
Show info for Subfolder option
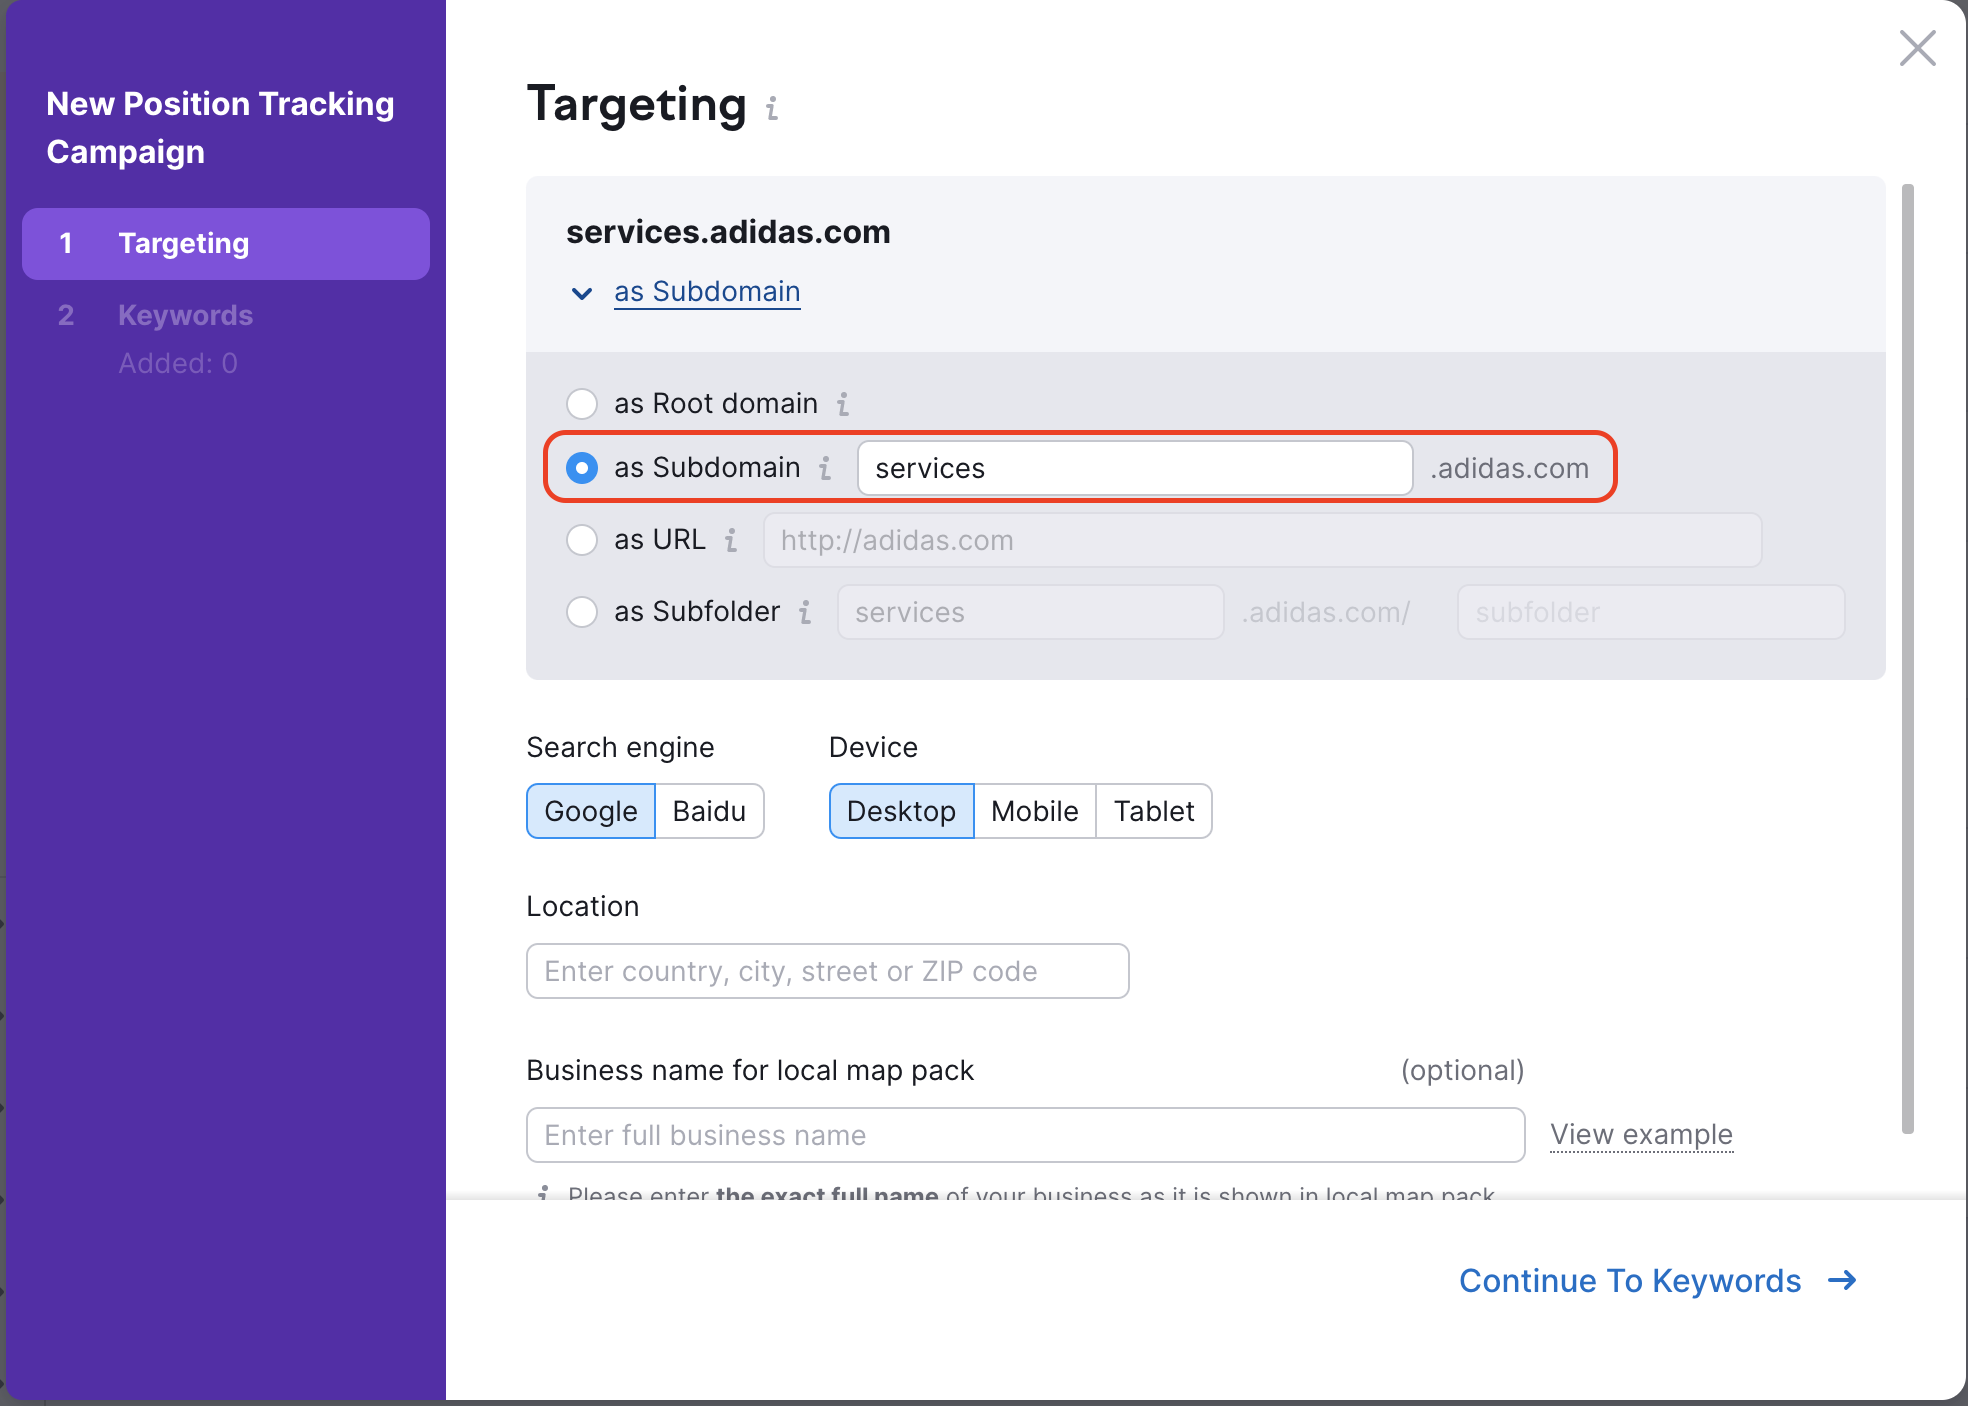(x=805, y=612)
